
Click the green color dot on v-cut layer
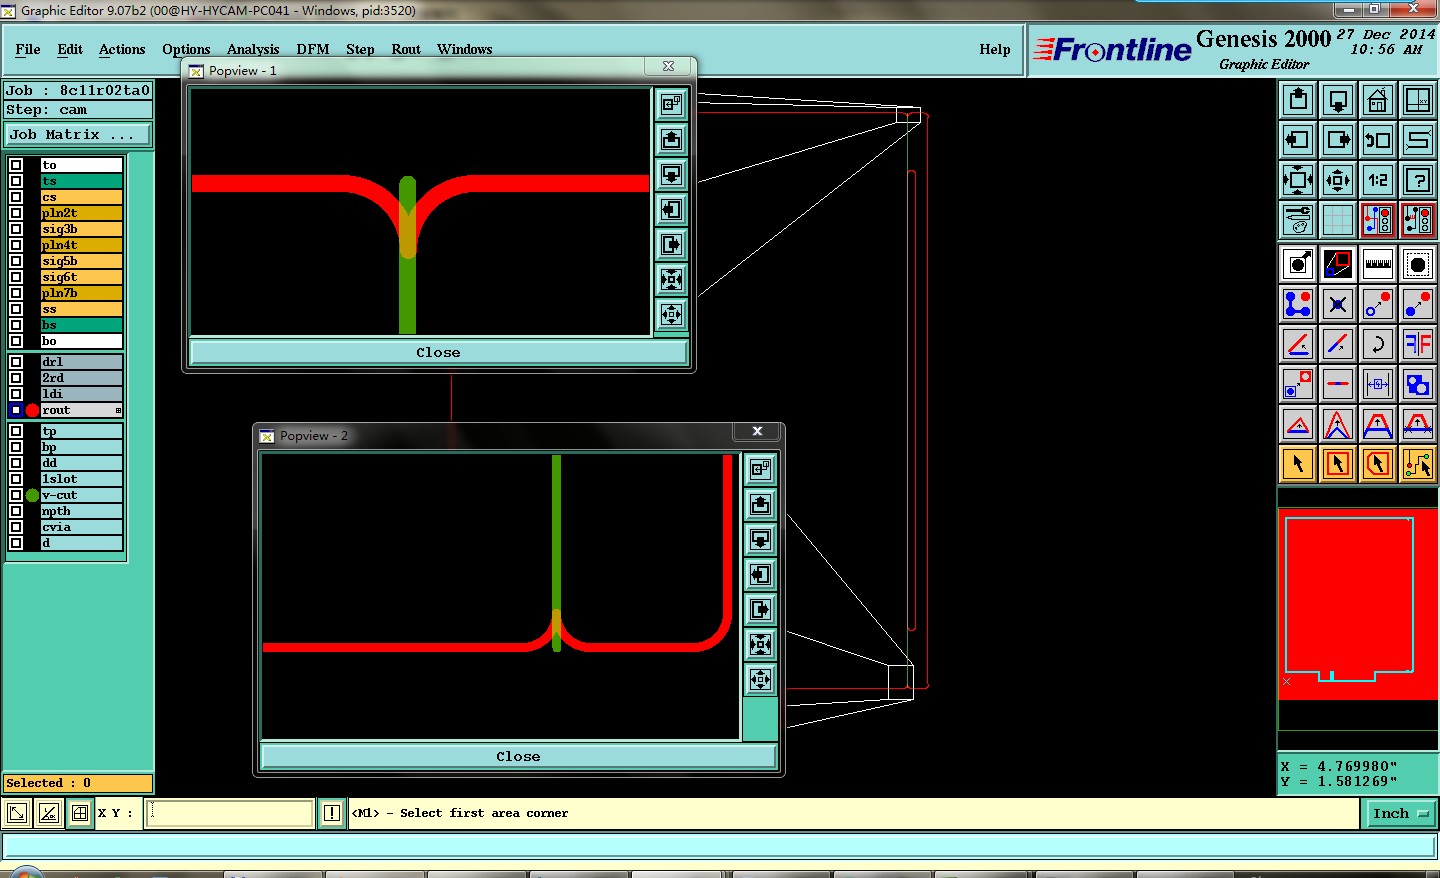click(x=32, y=495)
